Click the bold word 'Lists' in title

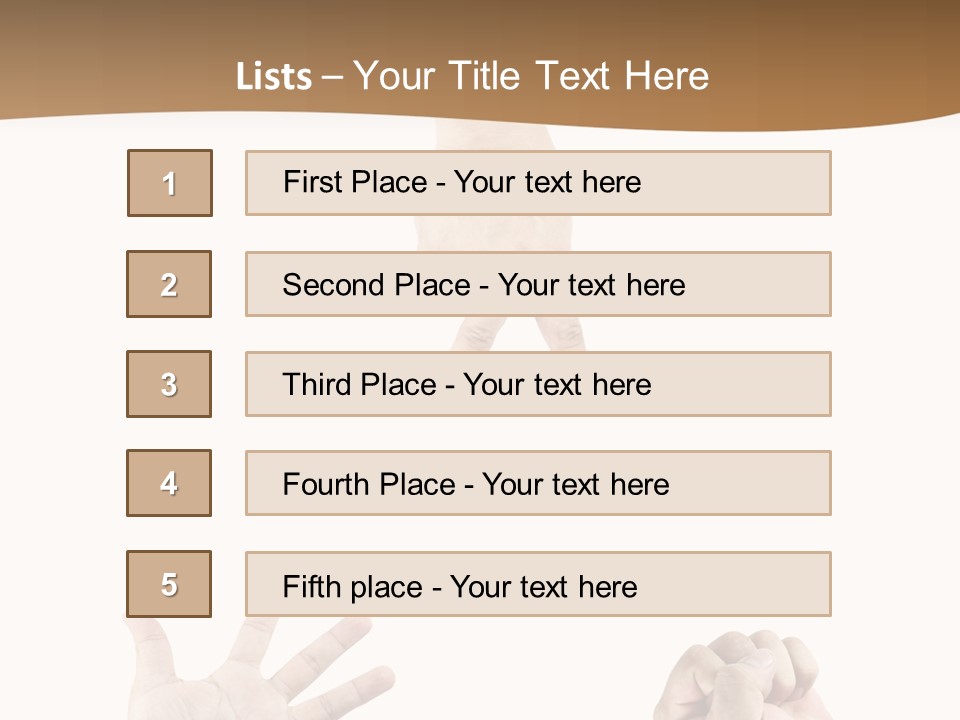tap(274, 76)
